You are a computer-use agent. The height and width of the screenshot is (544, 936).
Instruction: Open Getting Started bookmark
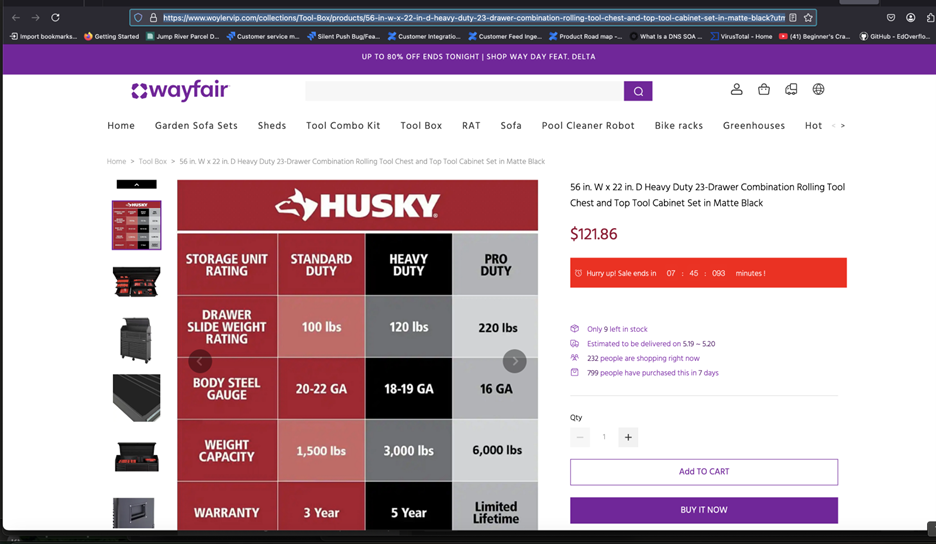(112, 36)
